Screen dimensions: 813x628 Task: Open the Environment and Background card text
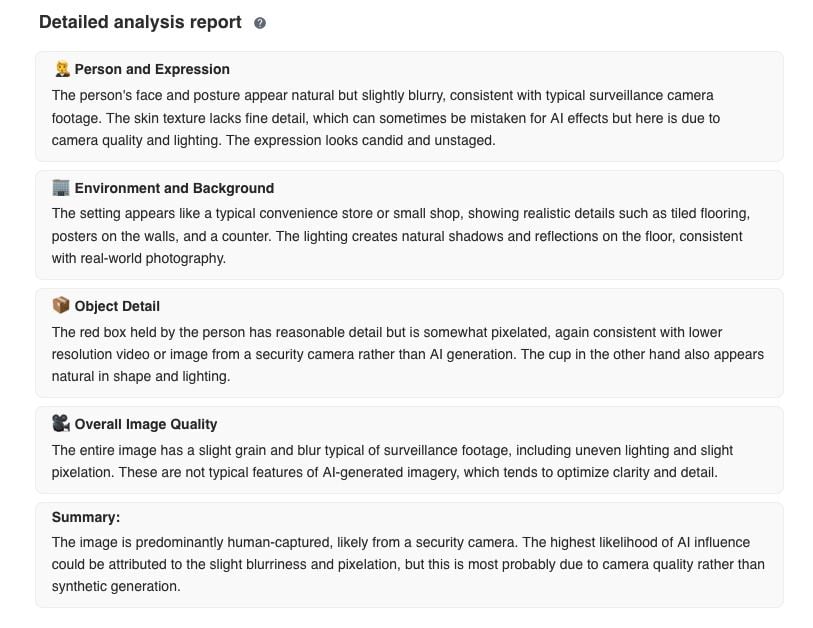click(400, 236)
